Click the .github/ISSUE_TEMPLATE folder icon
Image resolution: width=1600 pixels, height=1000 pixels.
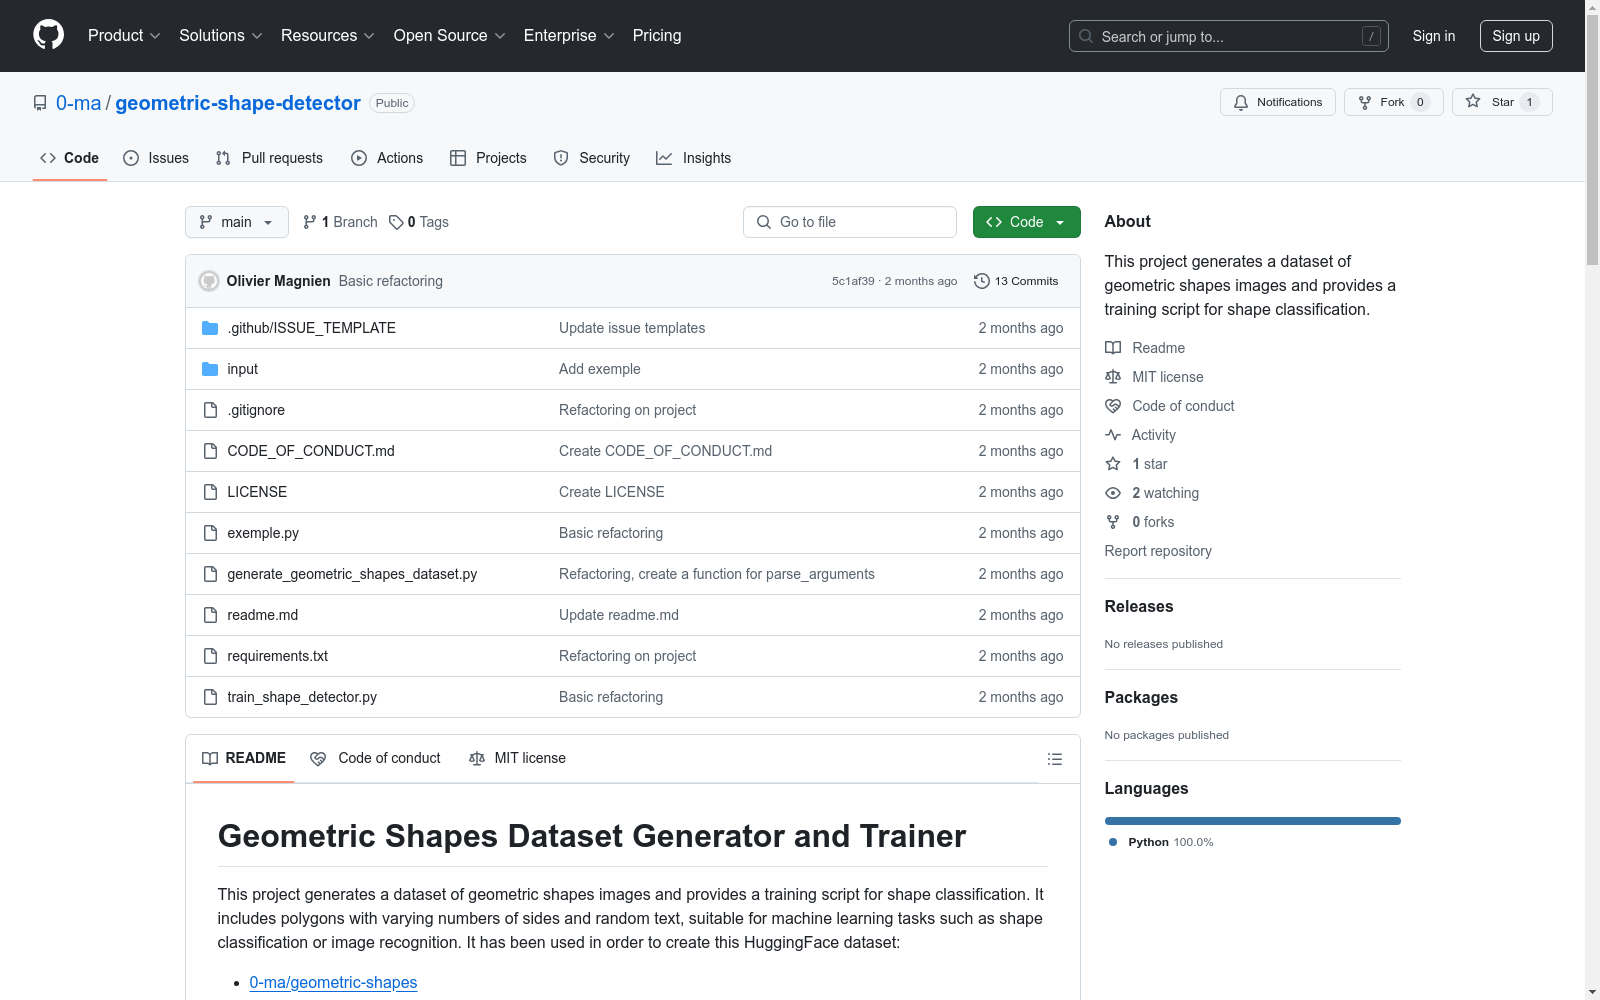point(210,328)
